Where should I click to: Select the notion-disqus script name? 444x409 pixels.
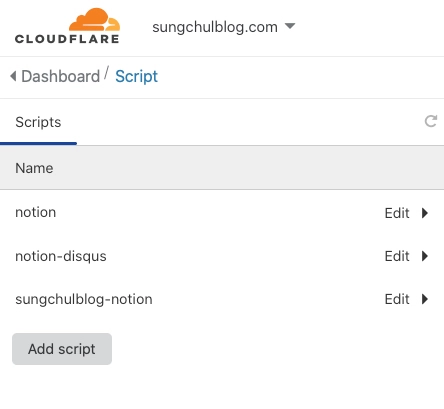(x=61, y=256)
